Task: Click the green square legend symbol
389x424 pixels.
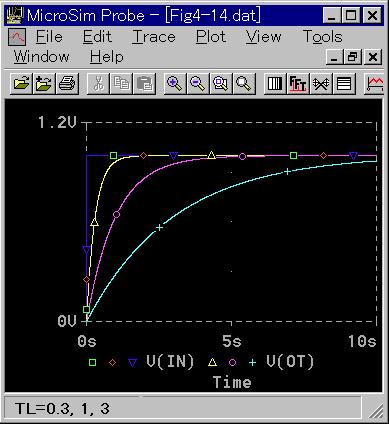Action: tap(92, 362)
